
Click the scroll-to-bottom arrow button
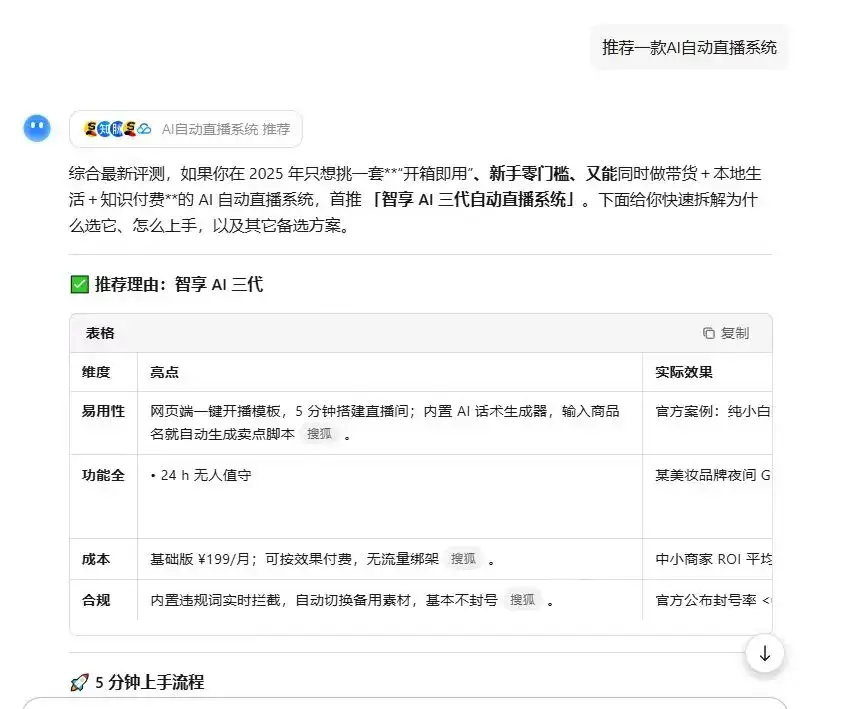[x=765, y=654]
